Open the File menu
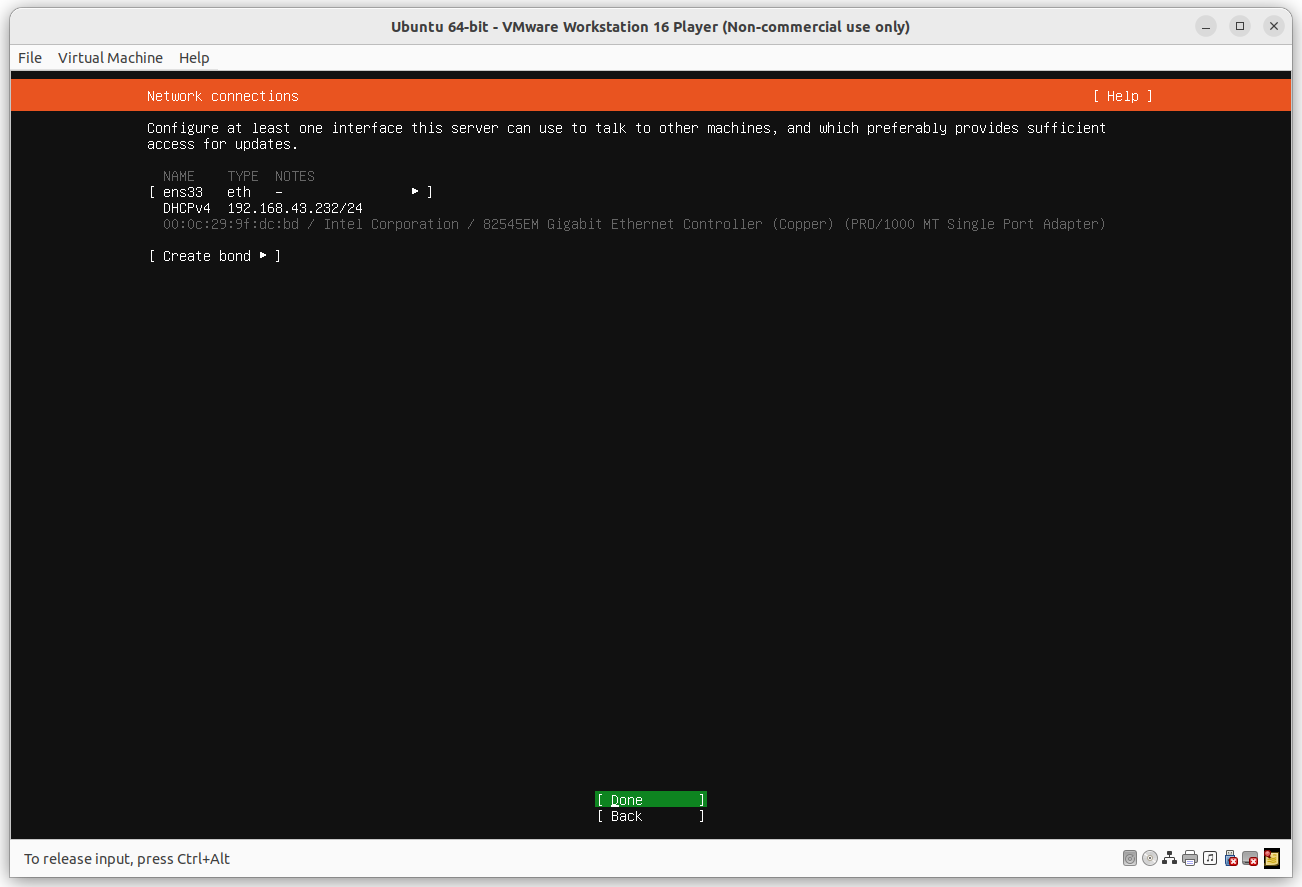1302x887 pixels. 29,57
